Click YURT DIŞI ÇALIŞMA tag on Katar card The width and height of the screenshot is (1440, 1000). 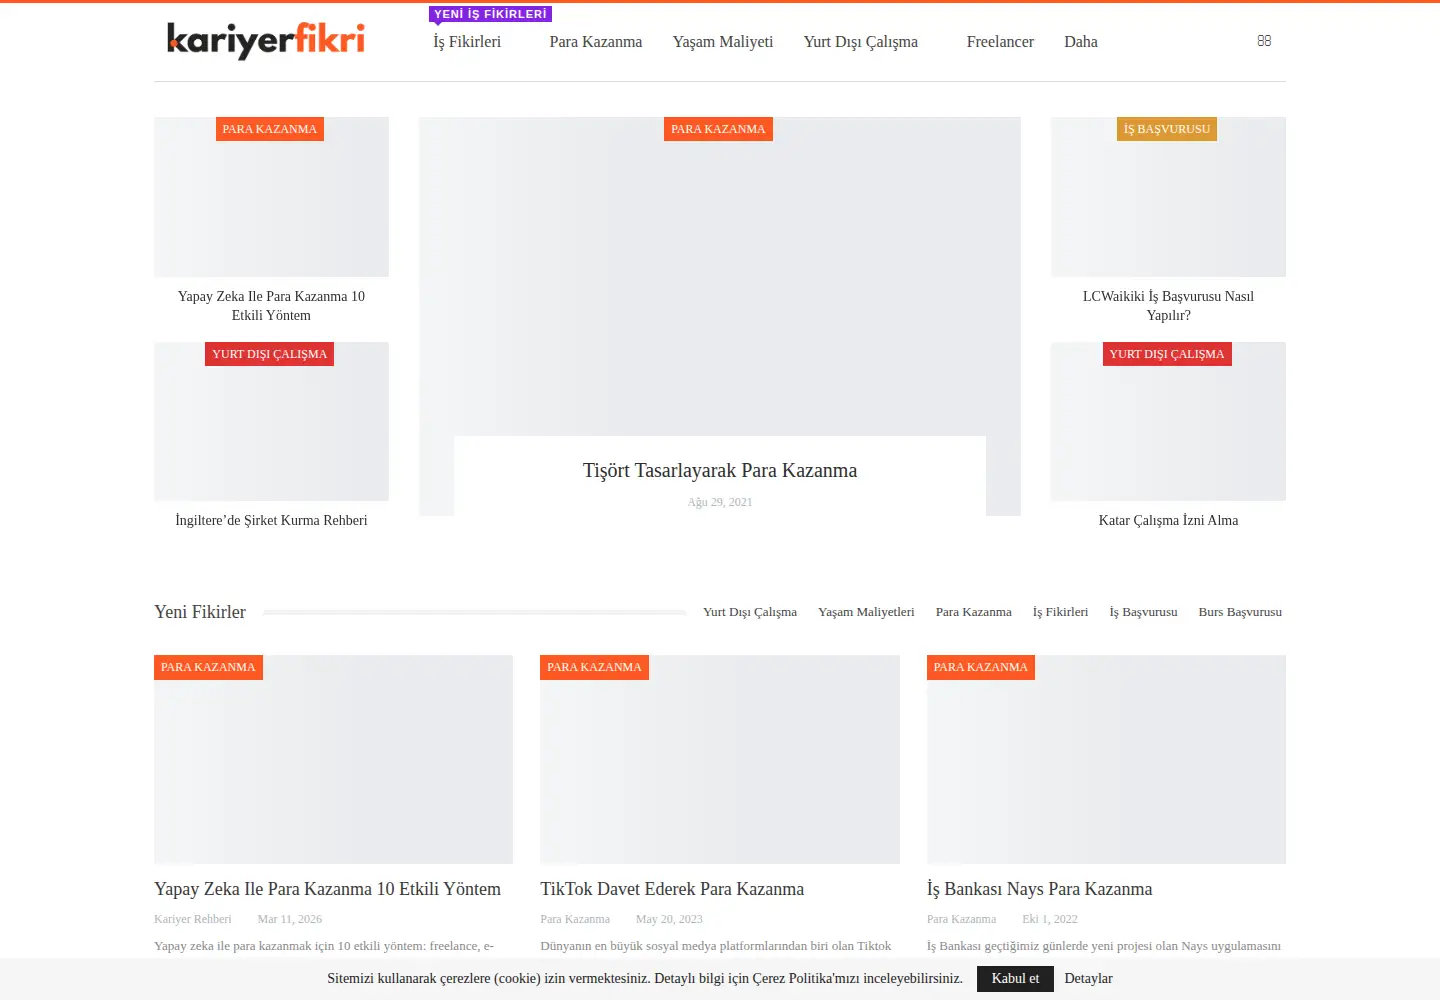pyautogui.click(x=1167, y=354)
